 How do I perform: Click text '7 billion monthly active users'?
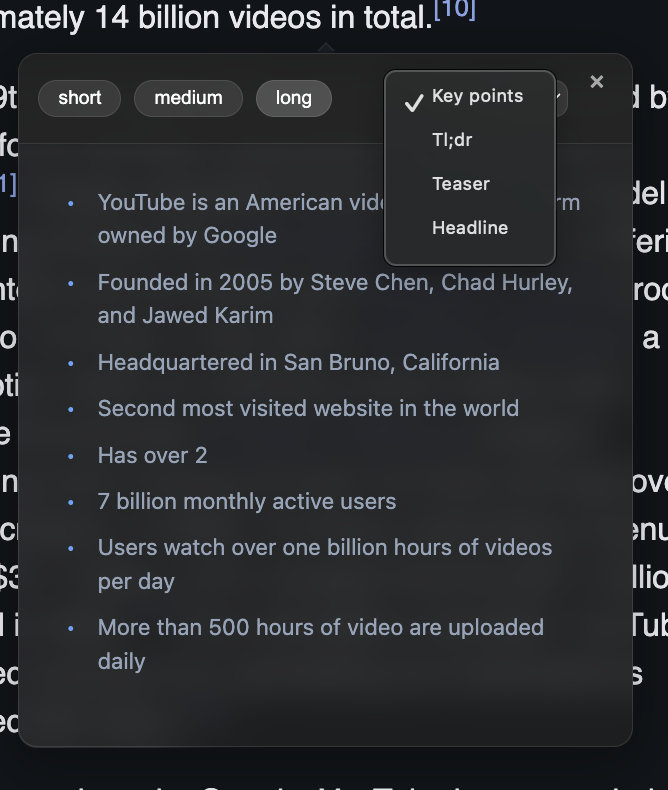(247, 501)
